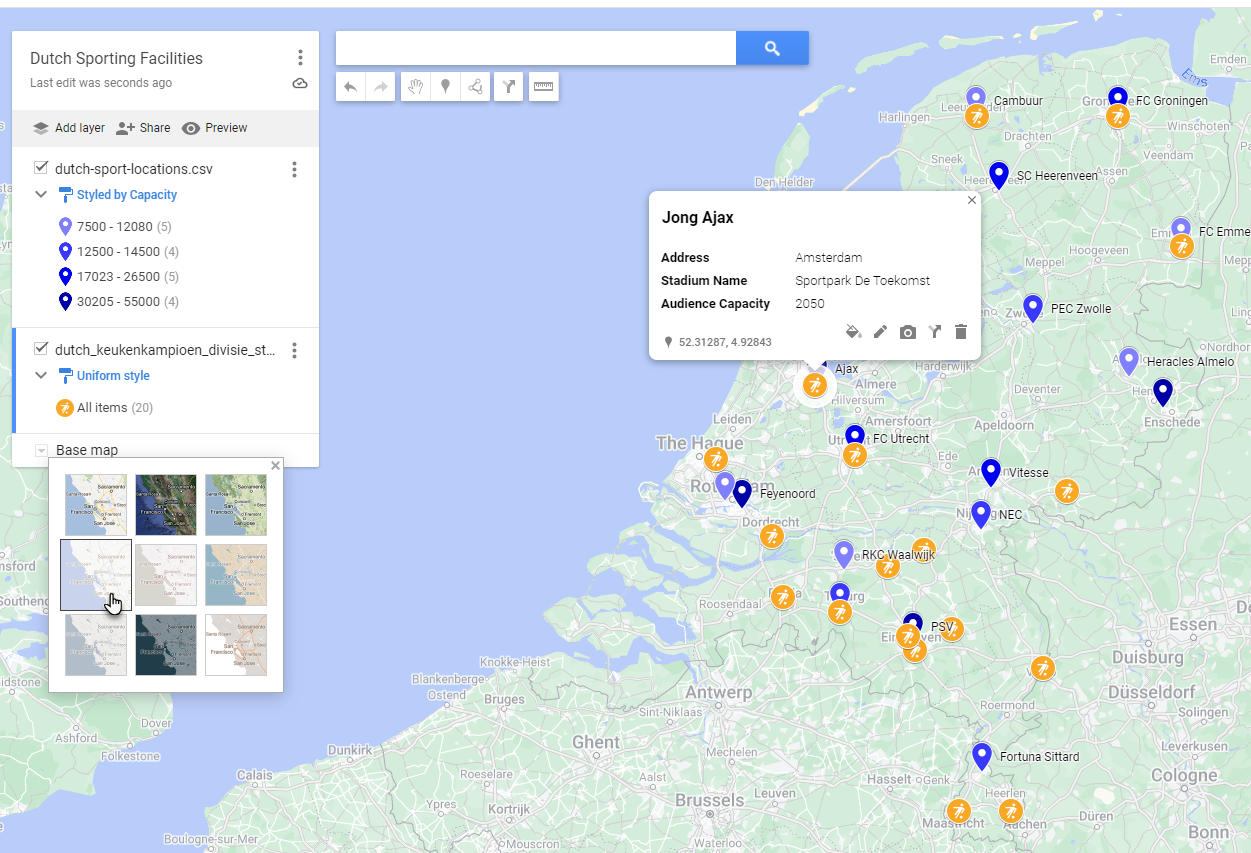Click Preview button
Screen dimensions: 1251x853
point(215,128)
